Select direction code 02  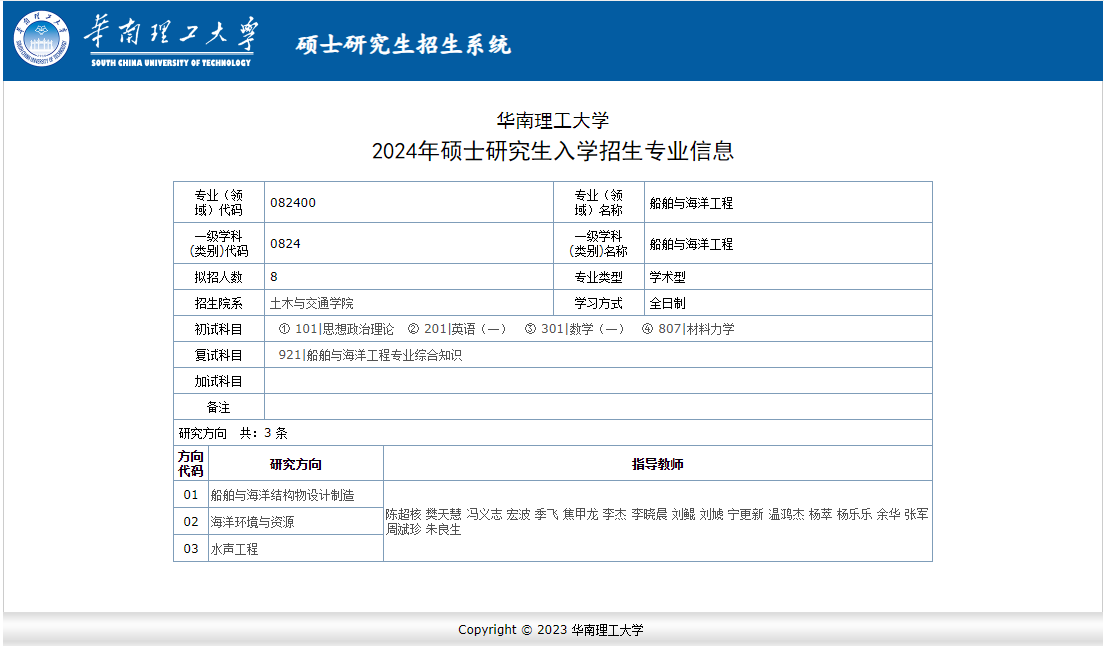tap(191, 521)
